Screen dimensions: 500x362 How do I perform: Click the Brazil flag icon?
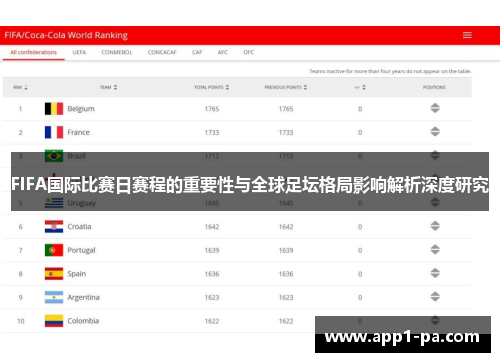pyautogui.click(x=54, y=156)
